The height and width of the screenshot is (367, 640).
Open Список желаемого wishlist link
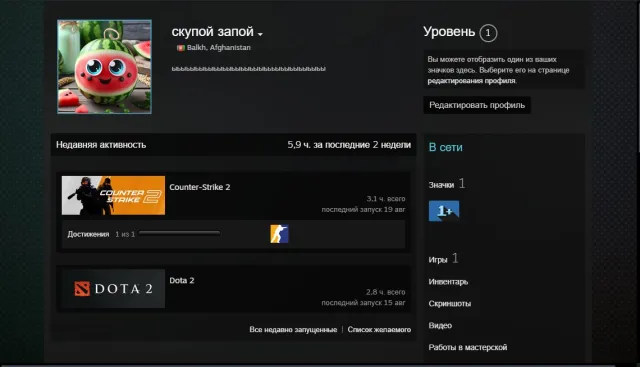pos(379,329)
